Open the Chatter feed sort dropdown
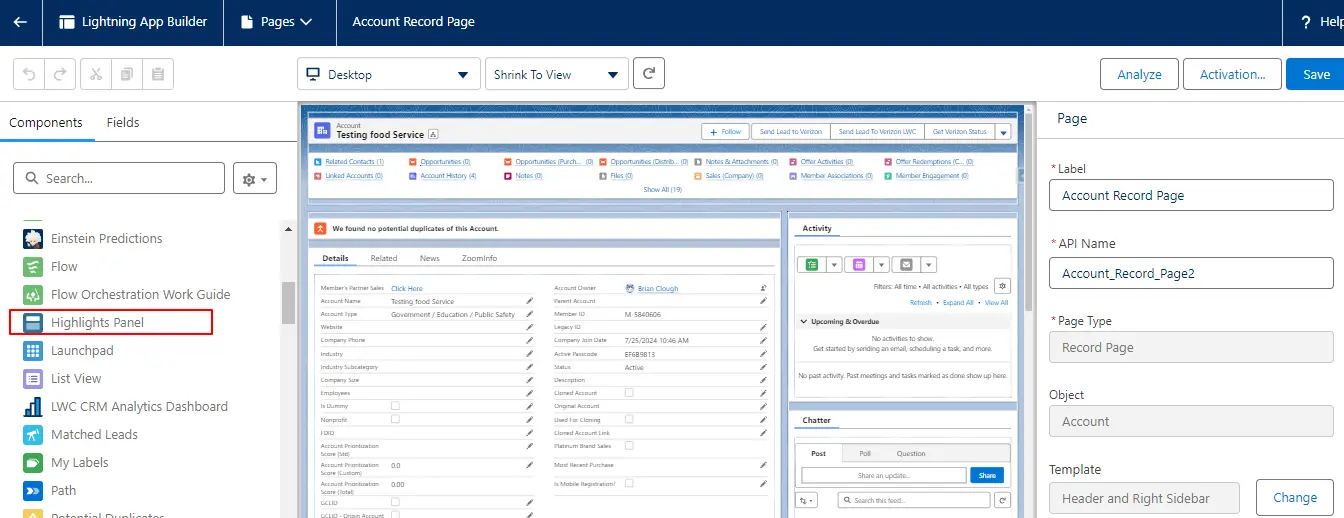 point(808,500)
